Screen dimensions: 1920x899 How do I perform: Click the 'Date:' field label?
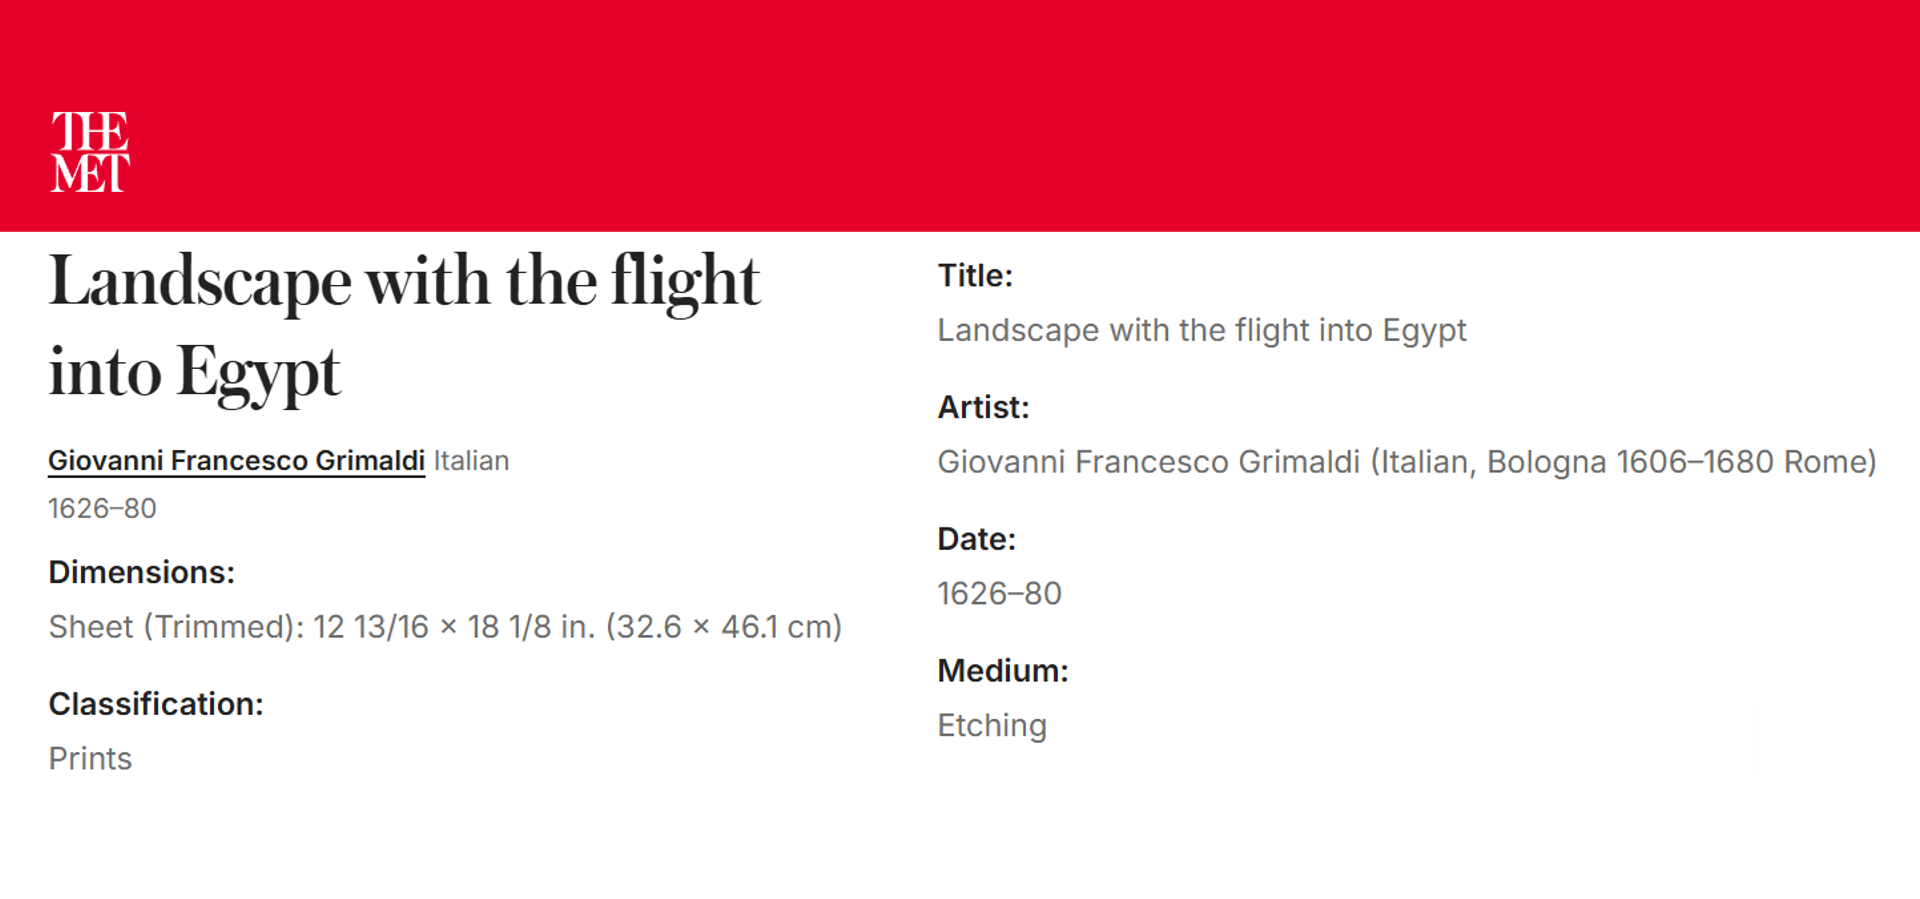coord(976,540)
